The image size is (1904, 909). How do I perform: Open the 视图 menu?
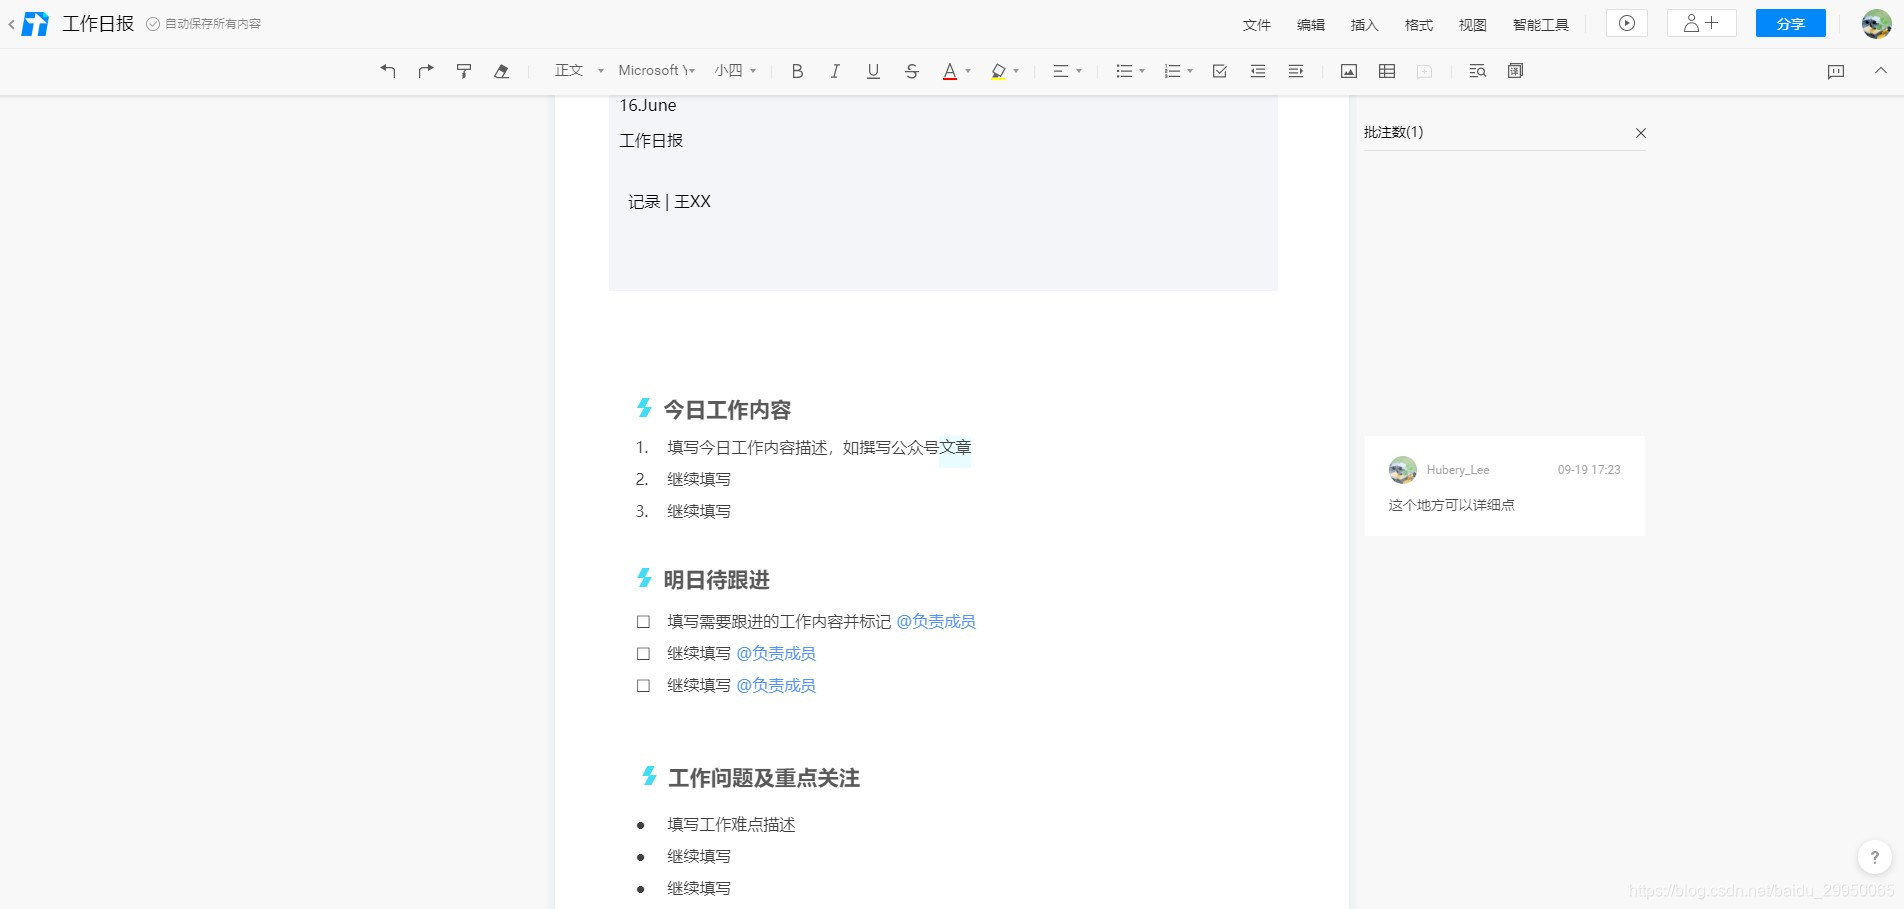1473,25
